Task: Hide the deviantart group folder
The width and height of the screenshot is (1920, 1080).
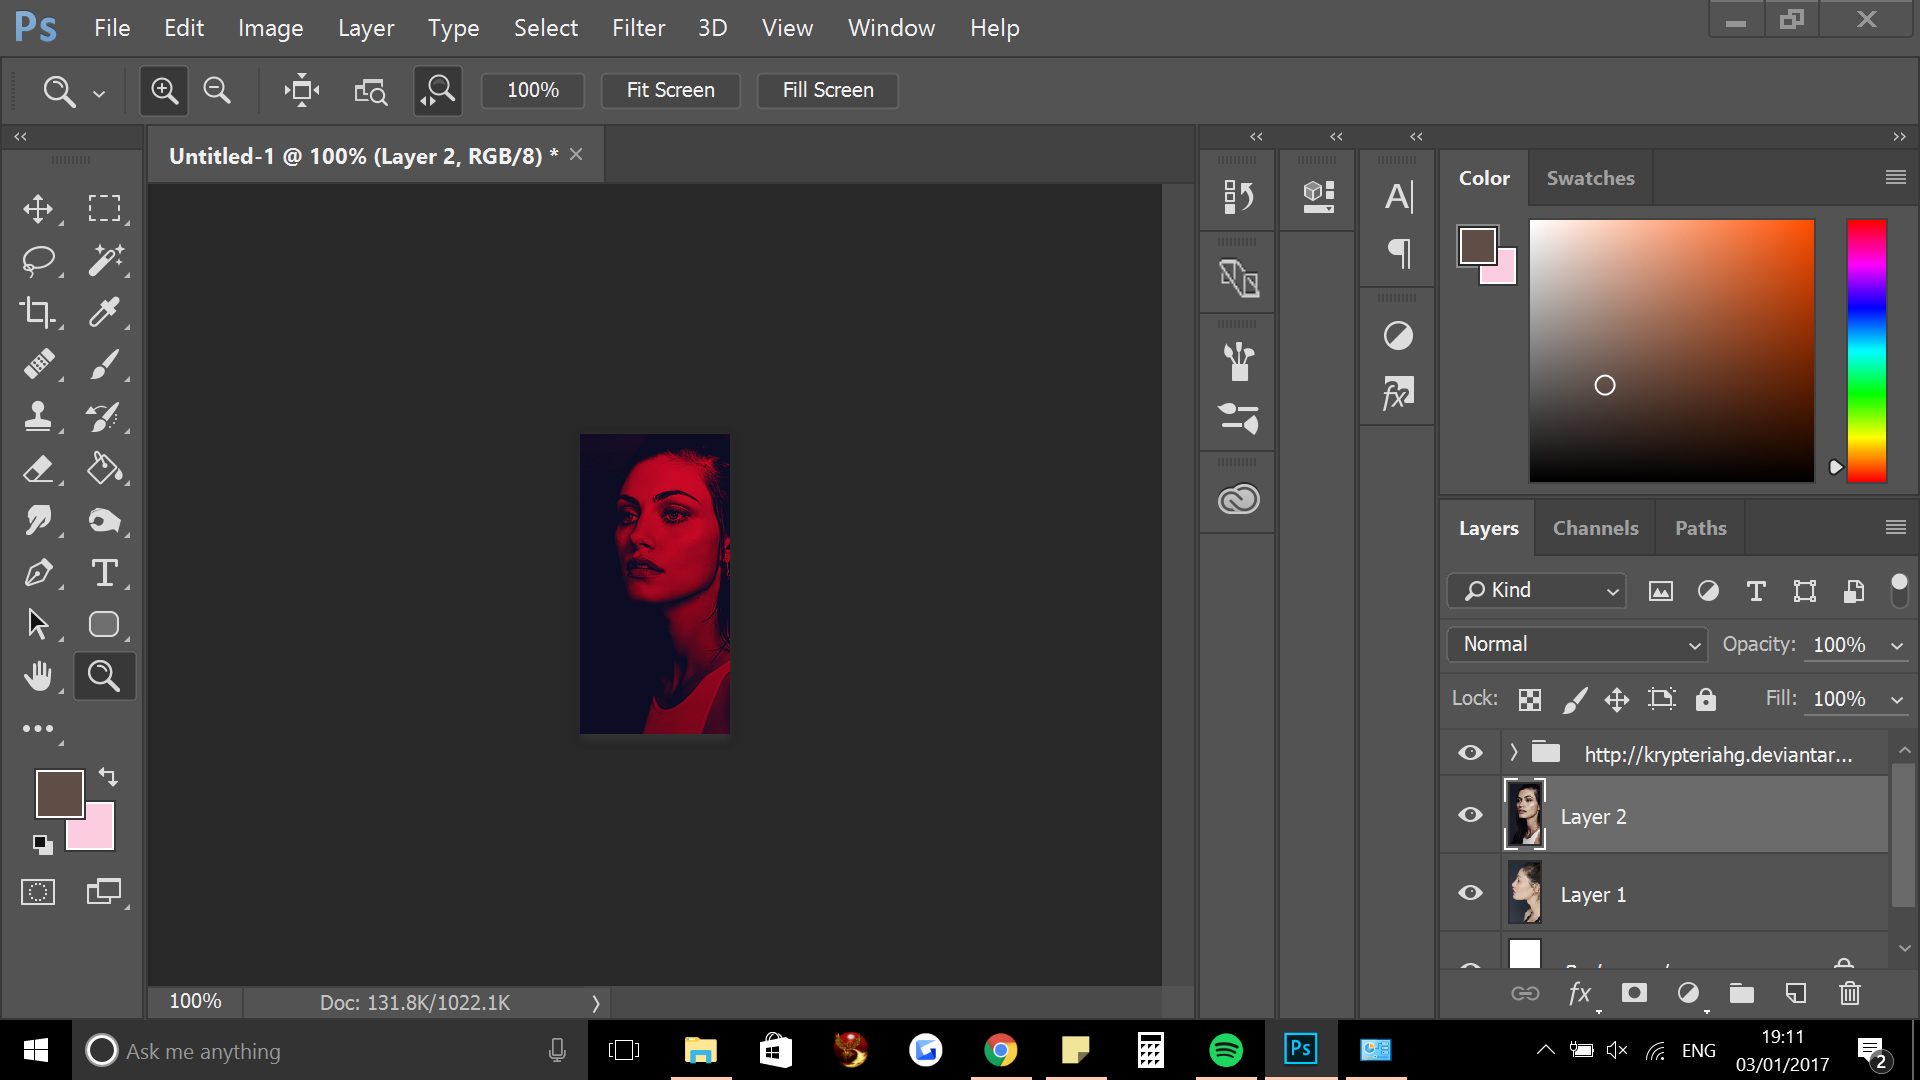Action: click(1470, 753)
